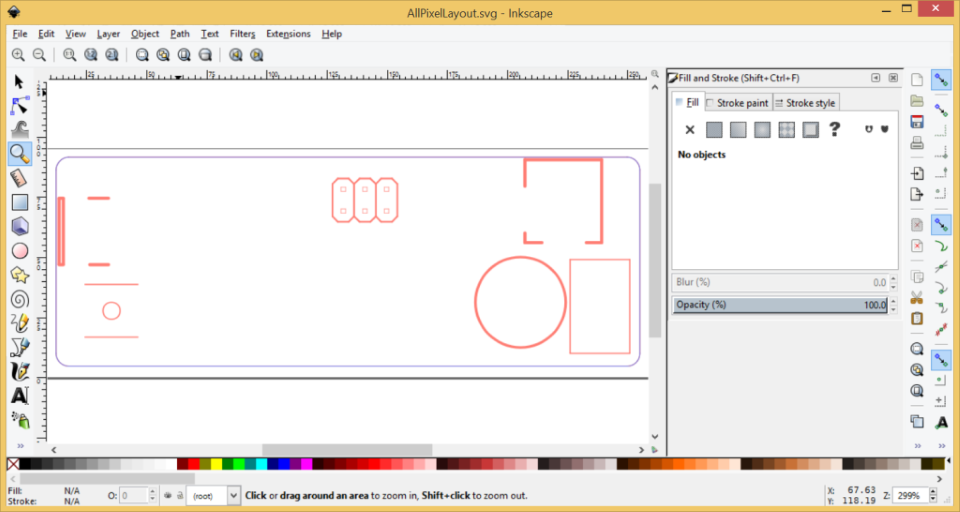Open the Extensions menu
Screen dimensions: 960x512
point(288,34)
